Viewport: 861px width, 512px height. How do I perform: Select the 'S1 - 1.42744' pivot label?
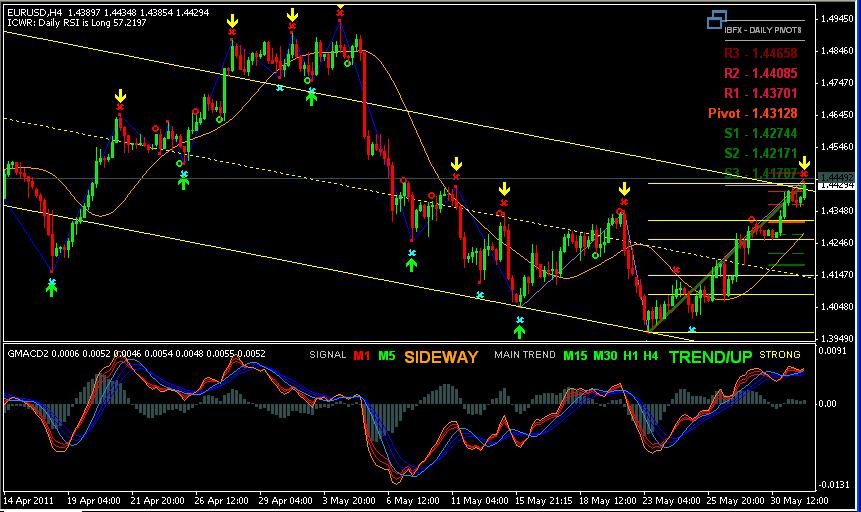(761, 133)
